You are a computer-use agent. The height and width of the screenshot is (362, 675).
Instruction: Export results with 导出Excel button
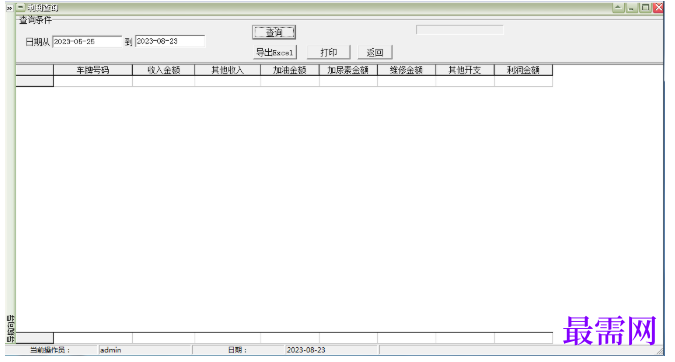tap(275, 53)
